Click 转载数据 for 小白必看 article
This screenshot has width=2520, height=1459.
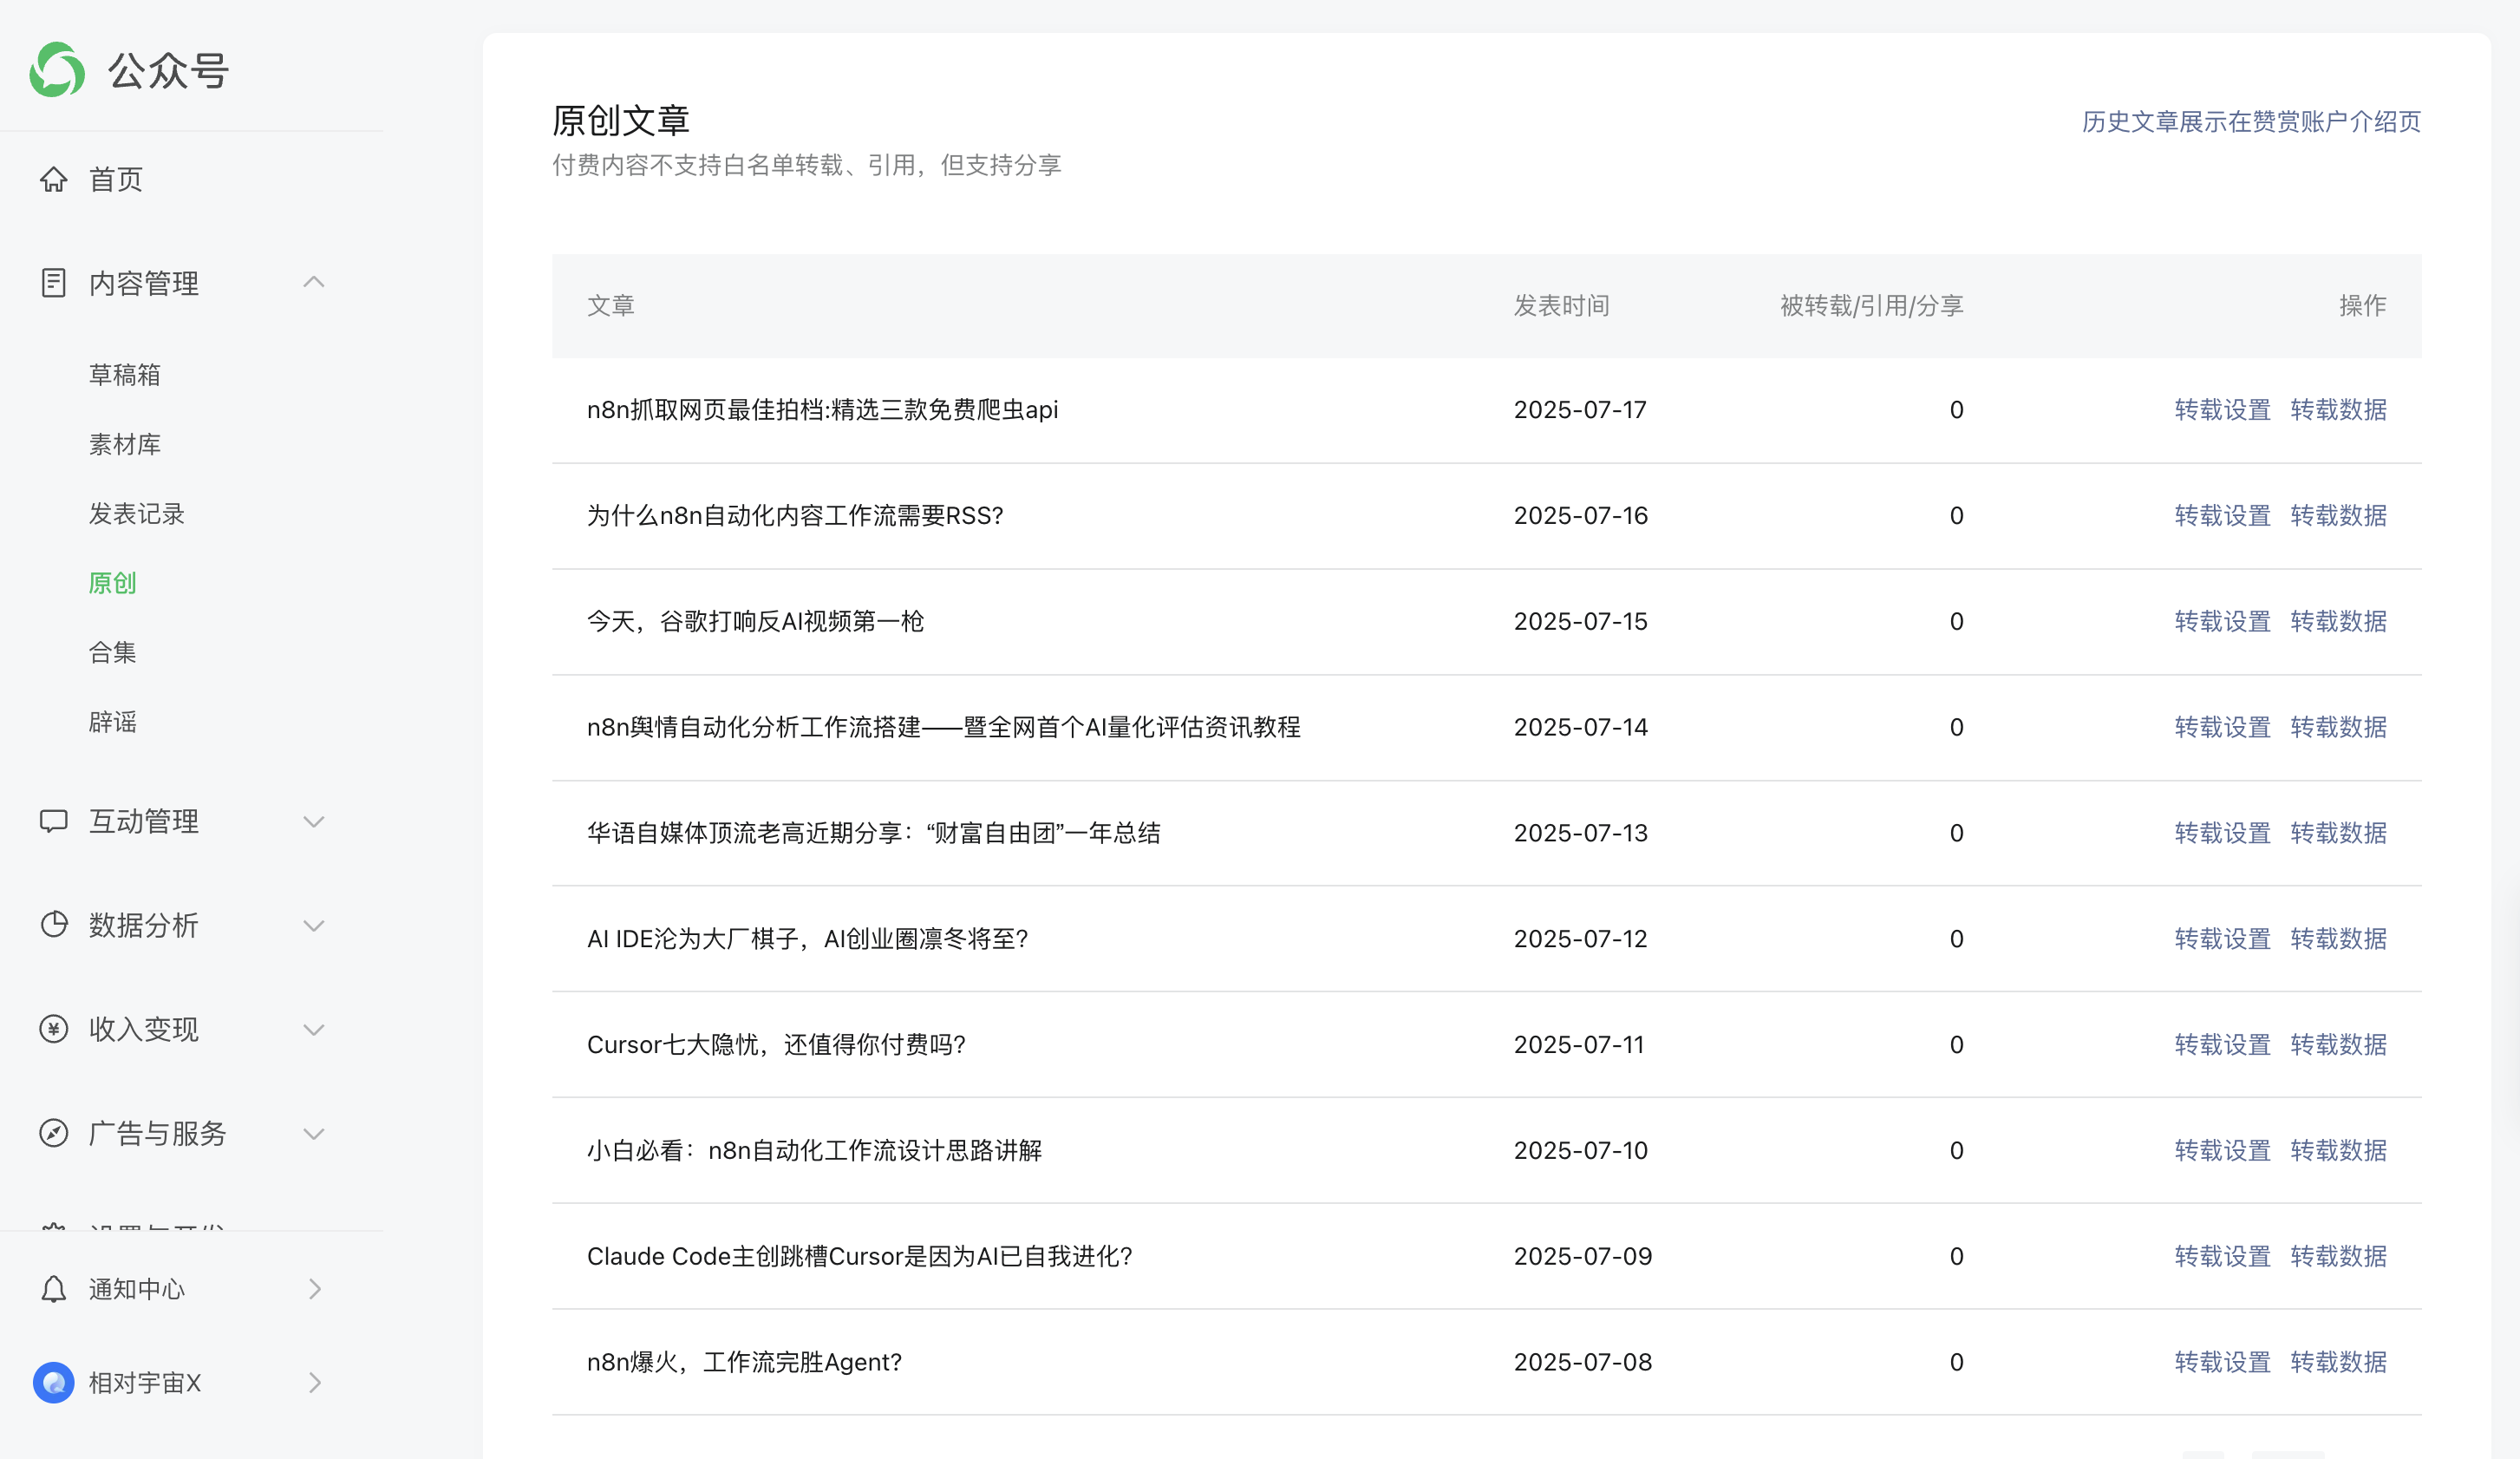[x=2338, y=1150]
